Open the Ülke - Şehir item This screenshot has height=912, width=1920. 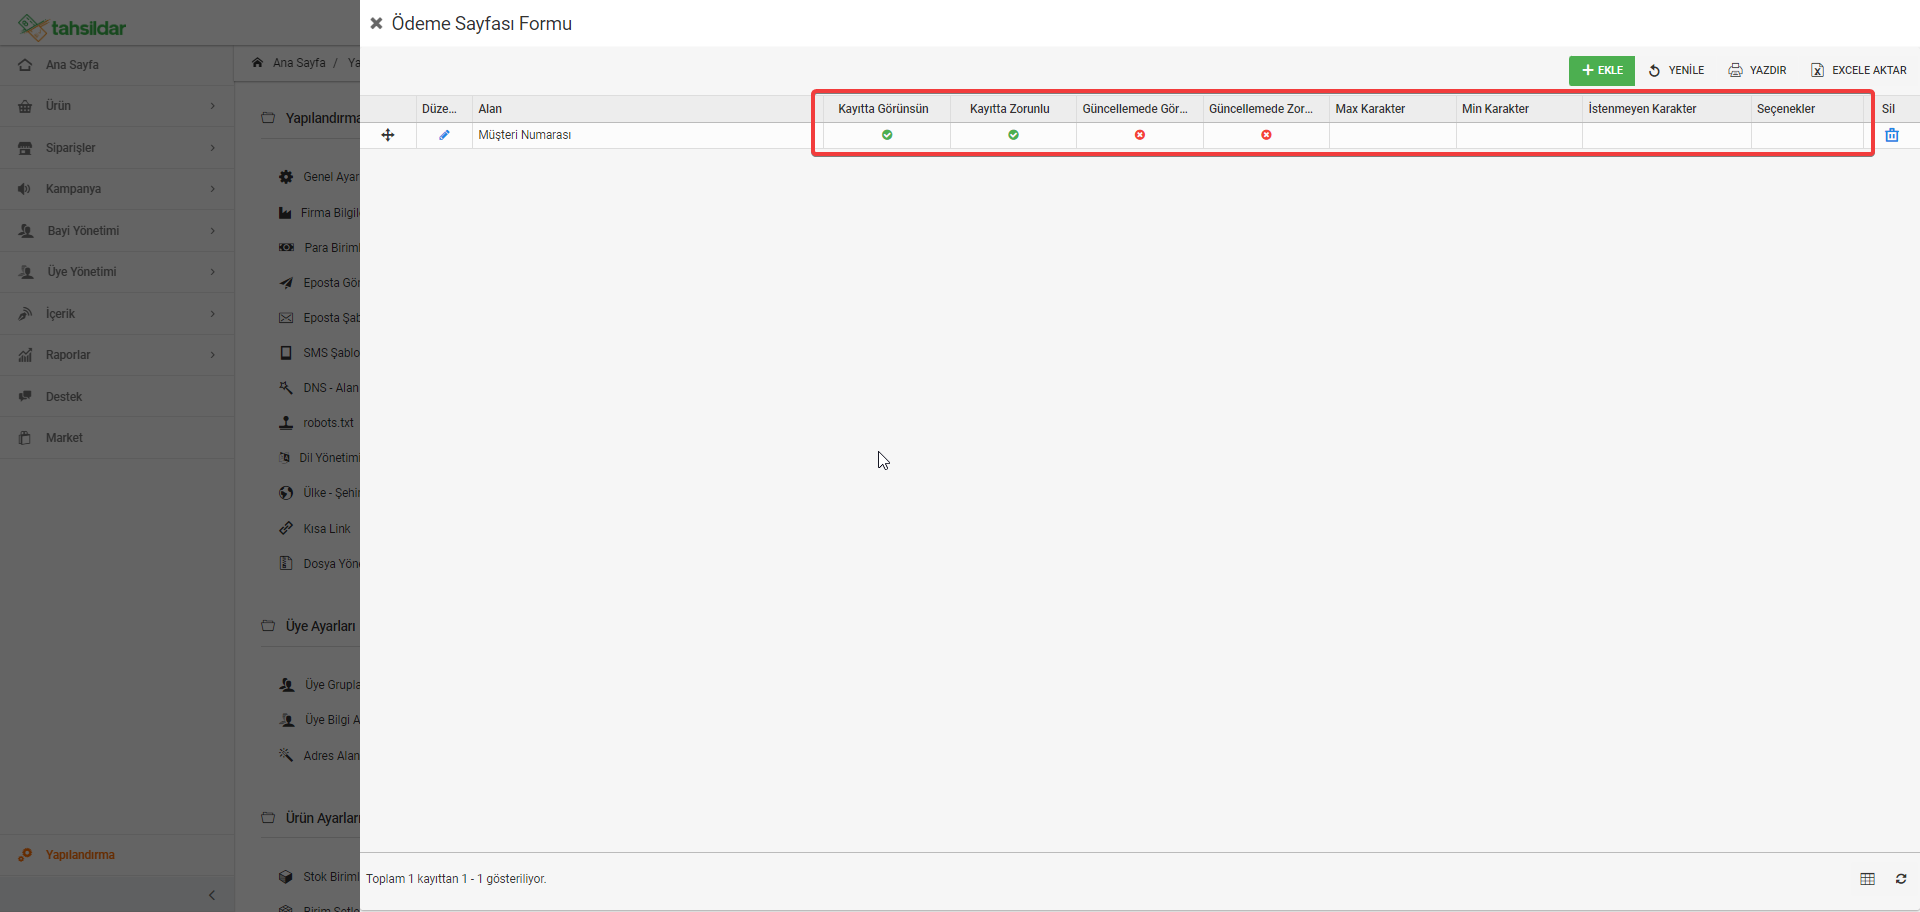319,493
